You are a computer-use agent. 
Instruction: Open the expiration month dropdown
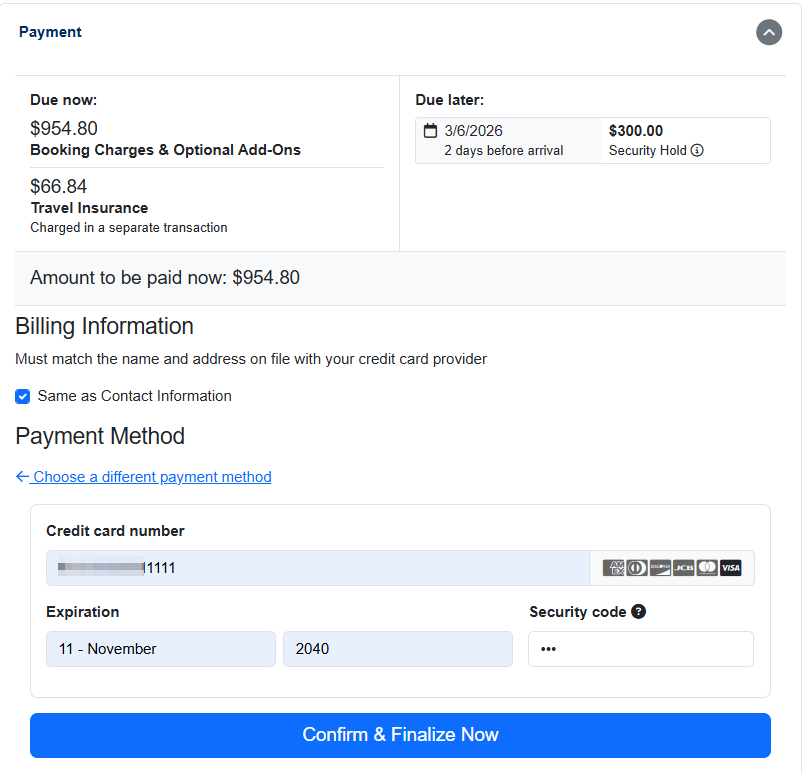click(x=160, y=649)
